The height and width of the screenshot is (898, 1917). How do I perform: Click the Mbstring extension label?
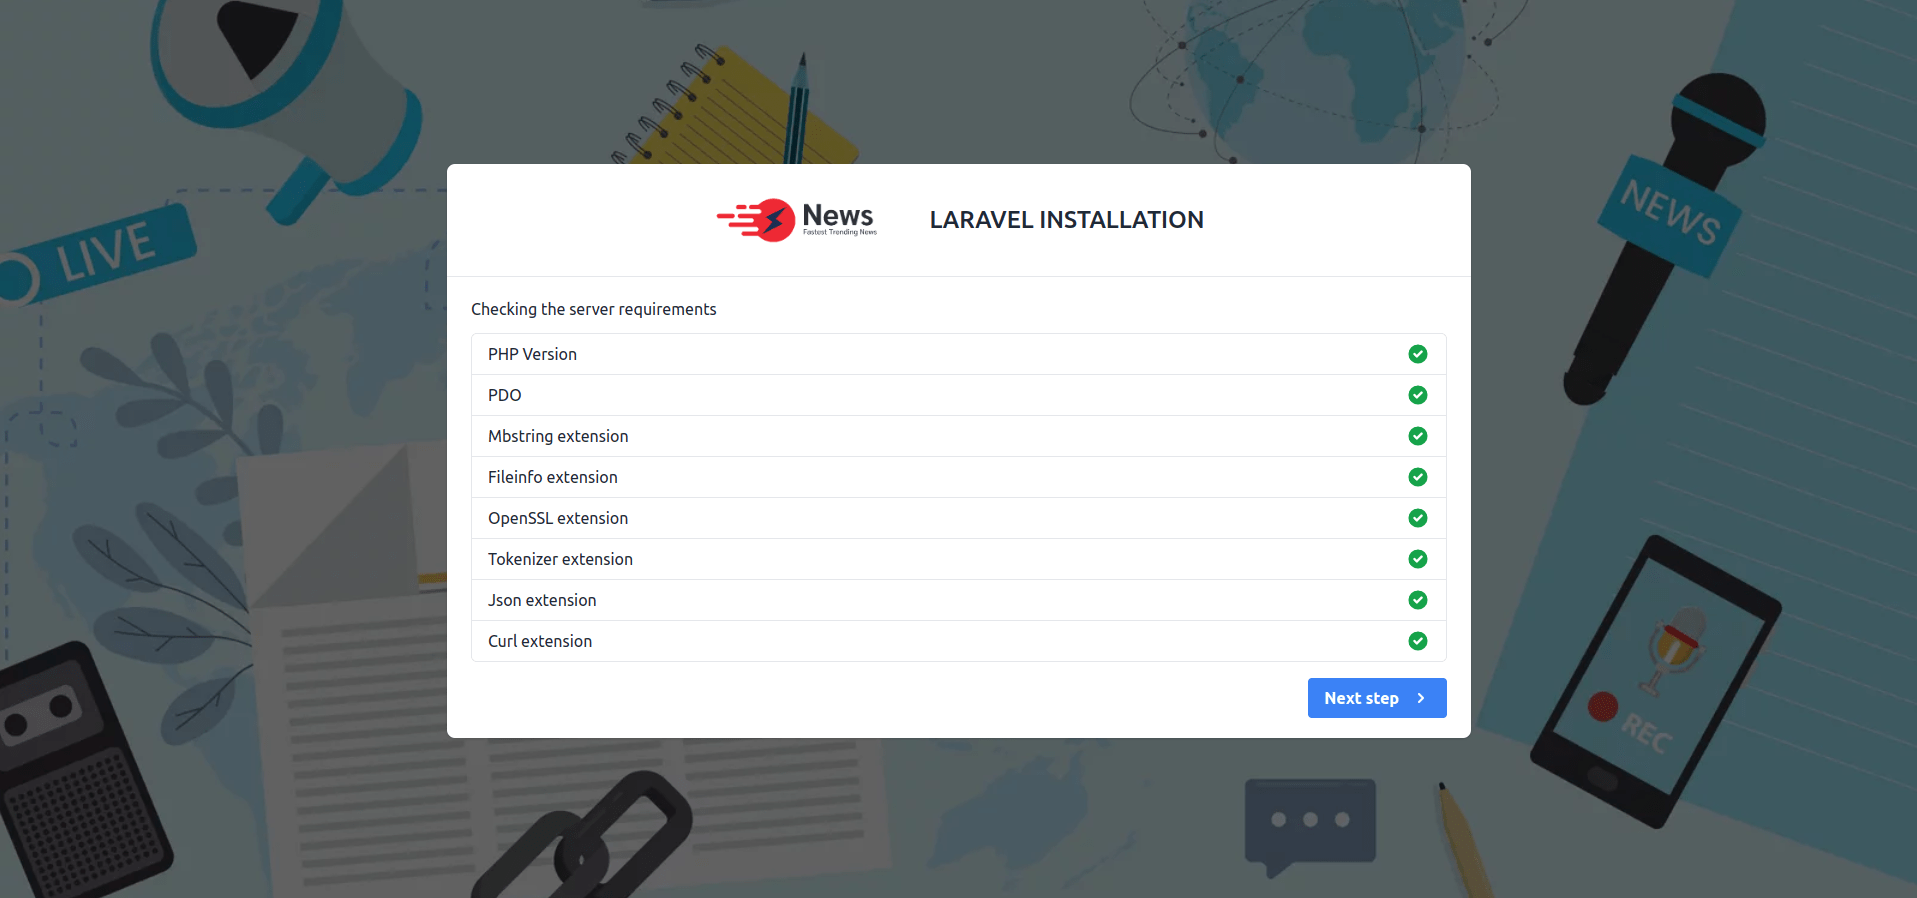(558, 436)
